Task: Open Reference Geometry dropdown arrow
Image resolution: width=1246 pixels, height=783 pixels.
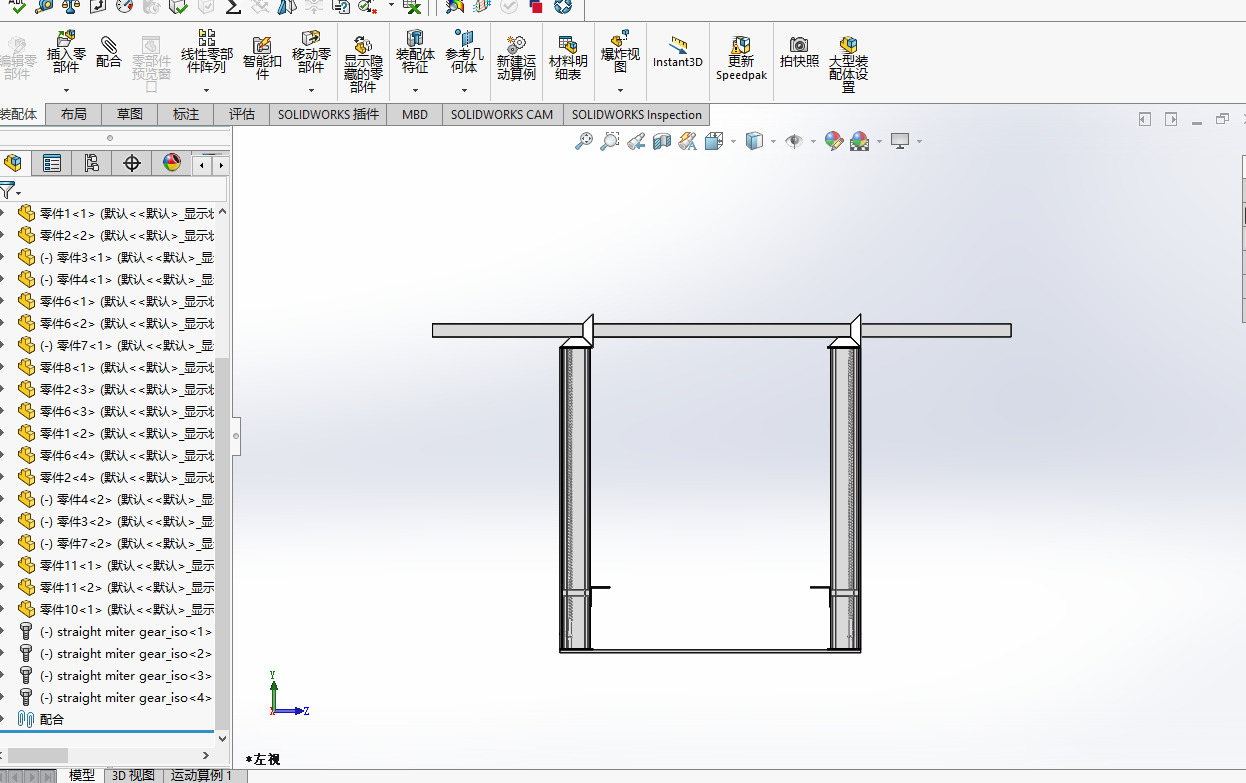Action: 464,90
